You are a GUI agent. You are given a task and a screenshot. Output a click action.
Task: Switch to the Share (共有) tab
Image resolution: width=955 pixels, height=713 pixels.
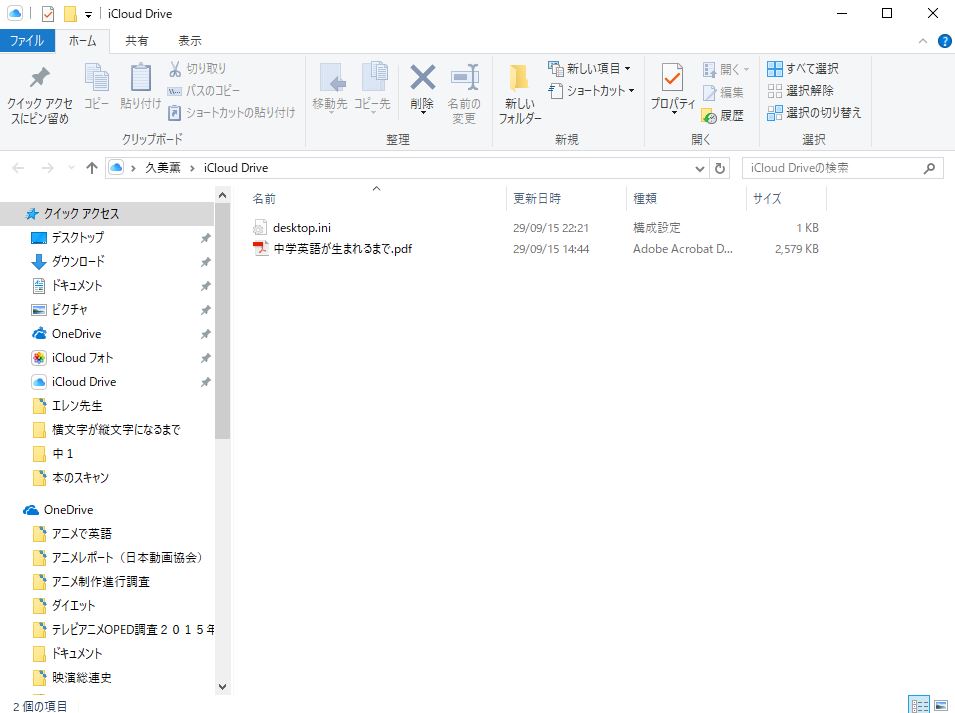click(x=136, y=41)
